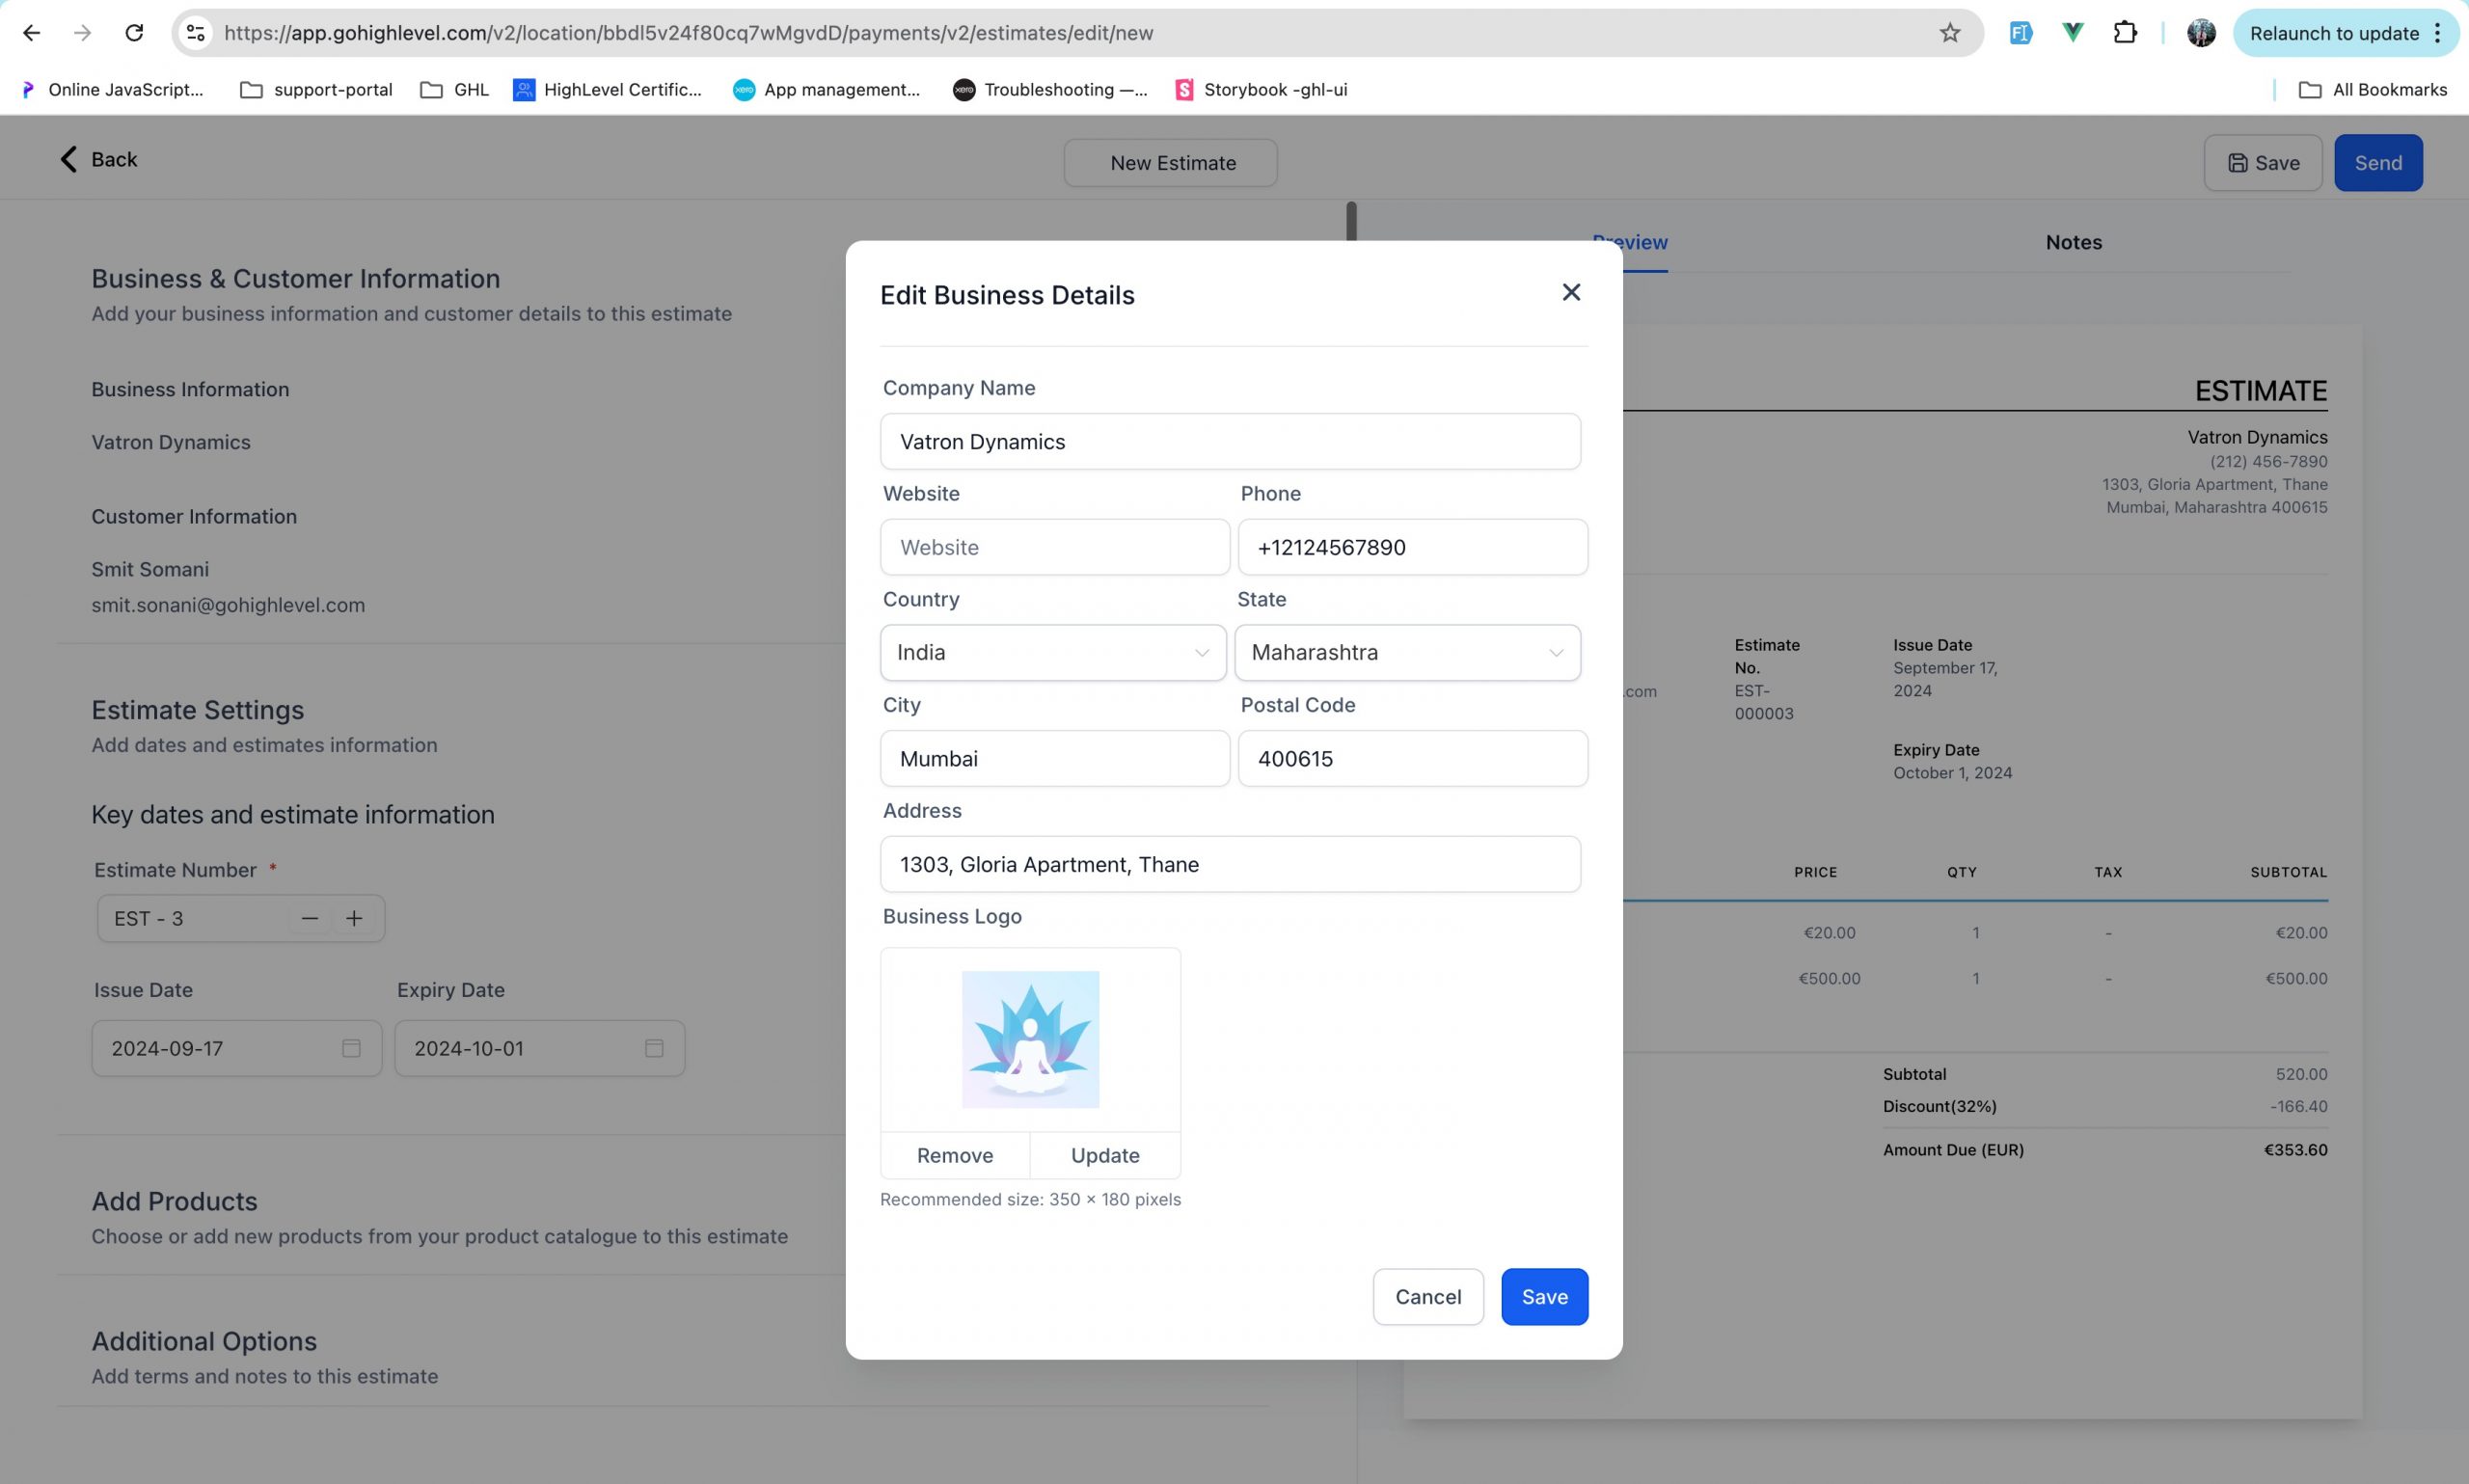This screenshot has width=2469, height=1484.
Task: Click the Send button
Action: coord(2378,162)
